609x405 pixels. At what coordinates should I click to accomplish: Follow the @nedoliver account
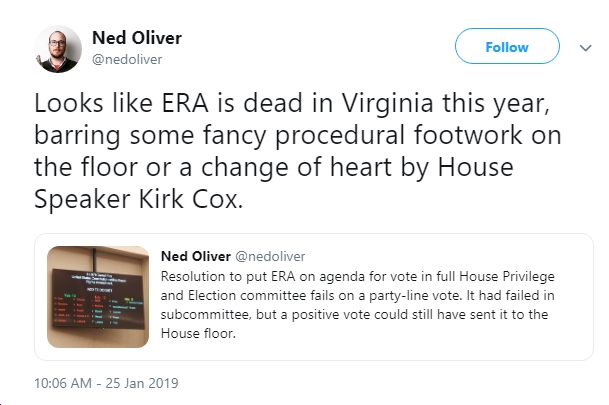[x=507, y=46]
